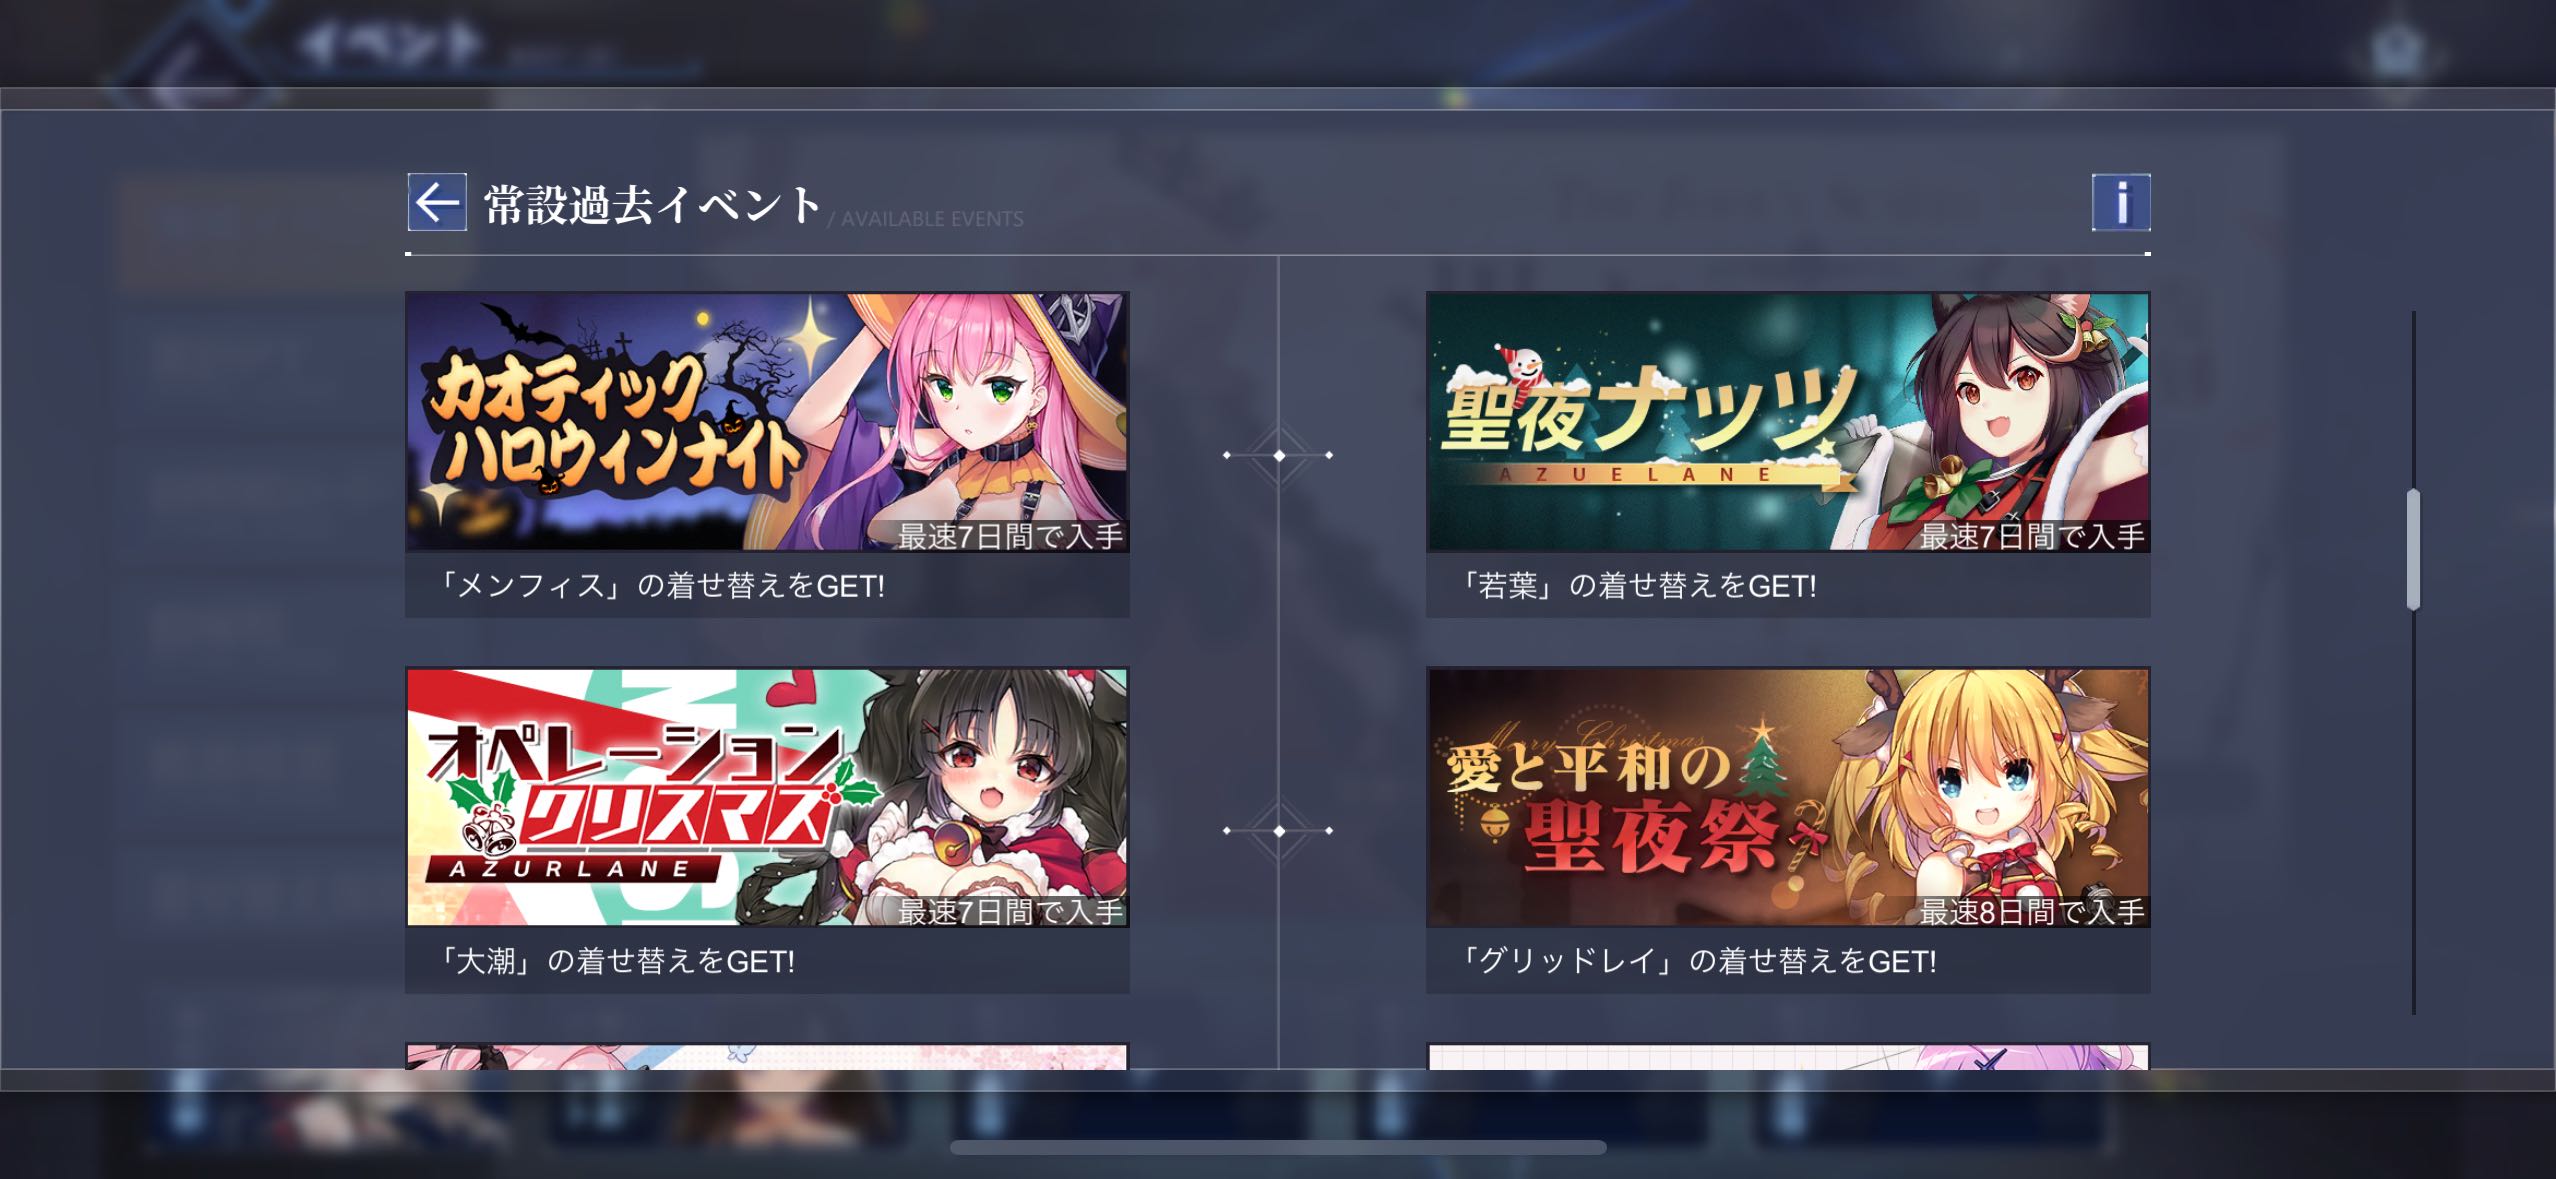
Task: Select「メンフィス」の着せ替えをGET! caption
Action: 660,585
